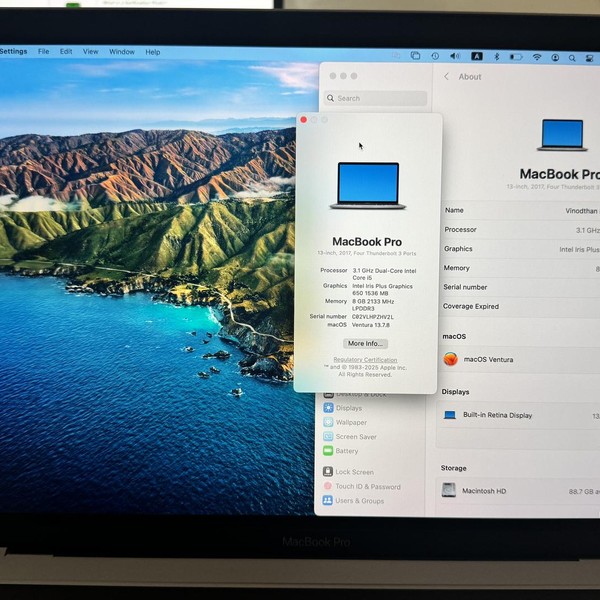Viewport: 600px width, 600px height.
Task: Click the macOS Ventura icon in About pane
Action: coord(451,359)
